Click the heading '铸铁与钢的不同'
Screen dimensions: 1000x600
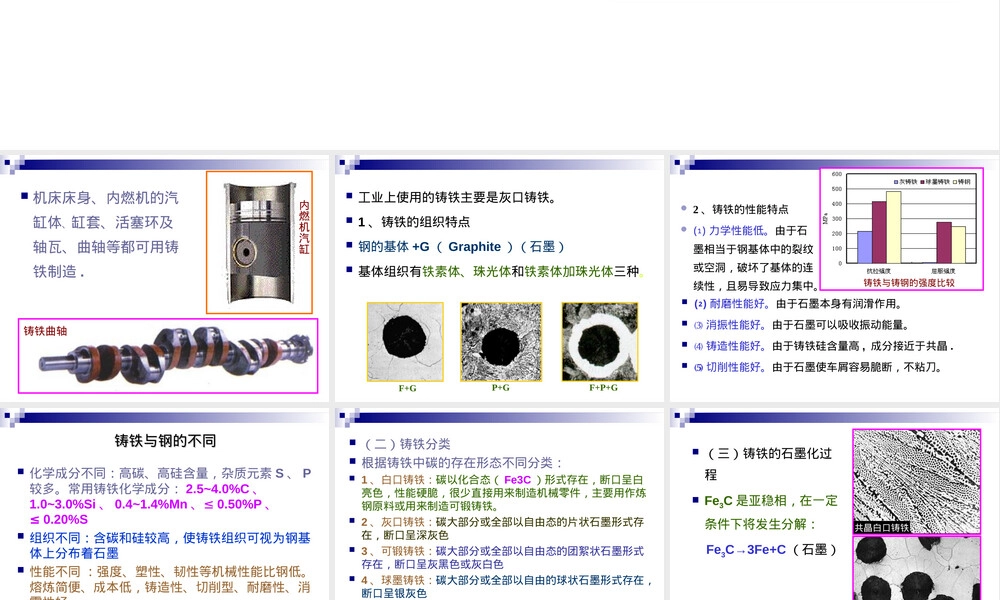coord(165,441)
